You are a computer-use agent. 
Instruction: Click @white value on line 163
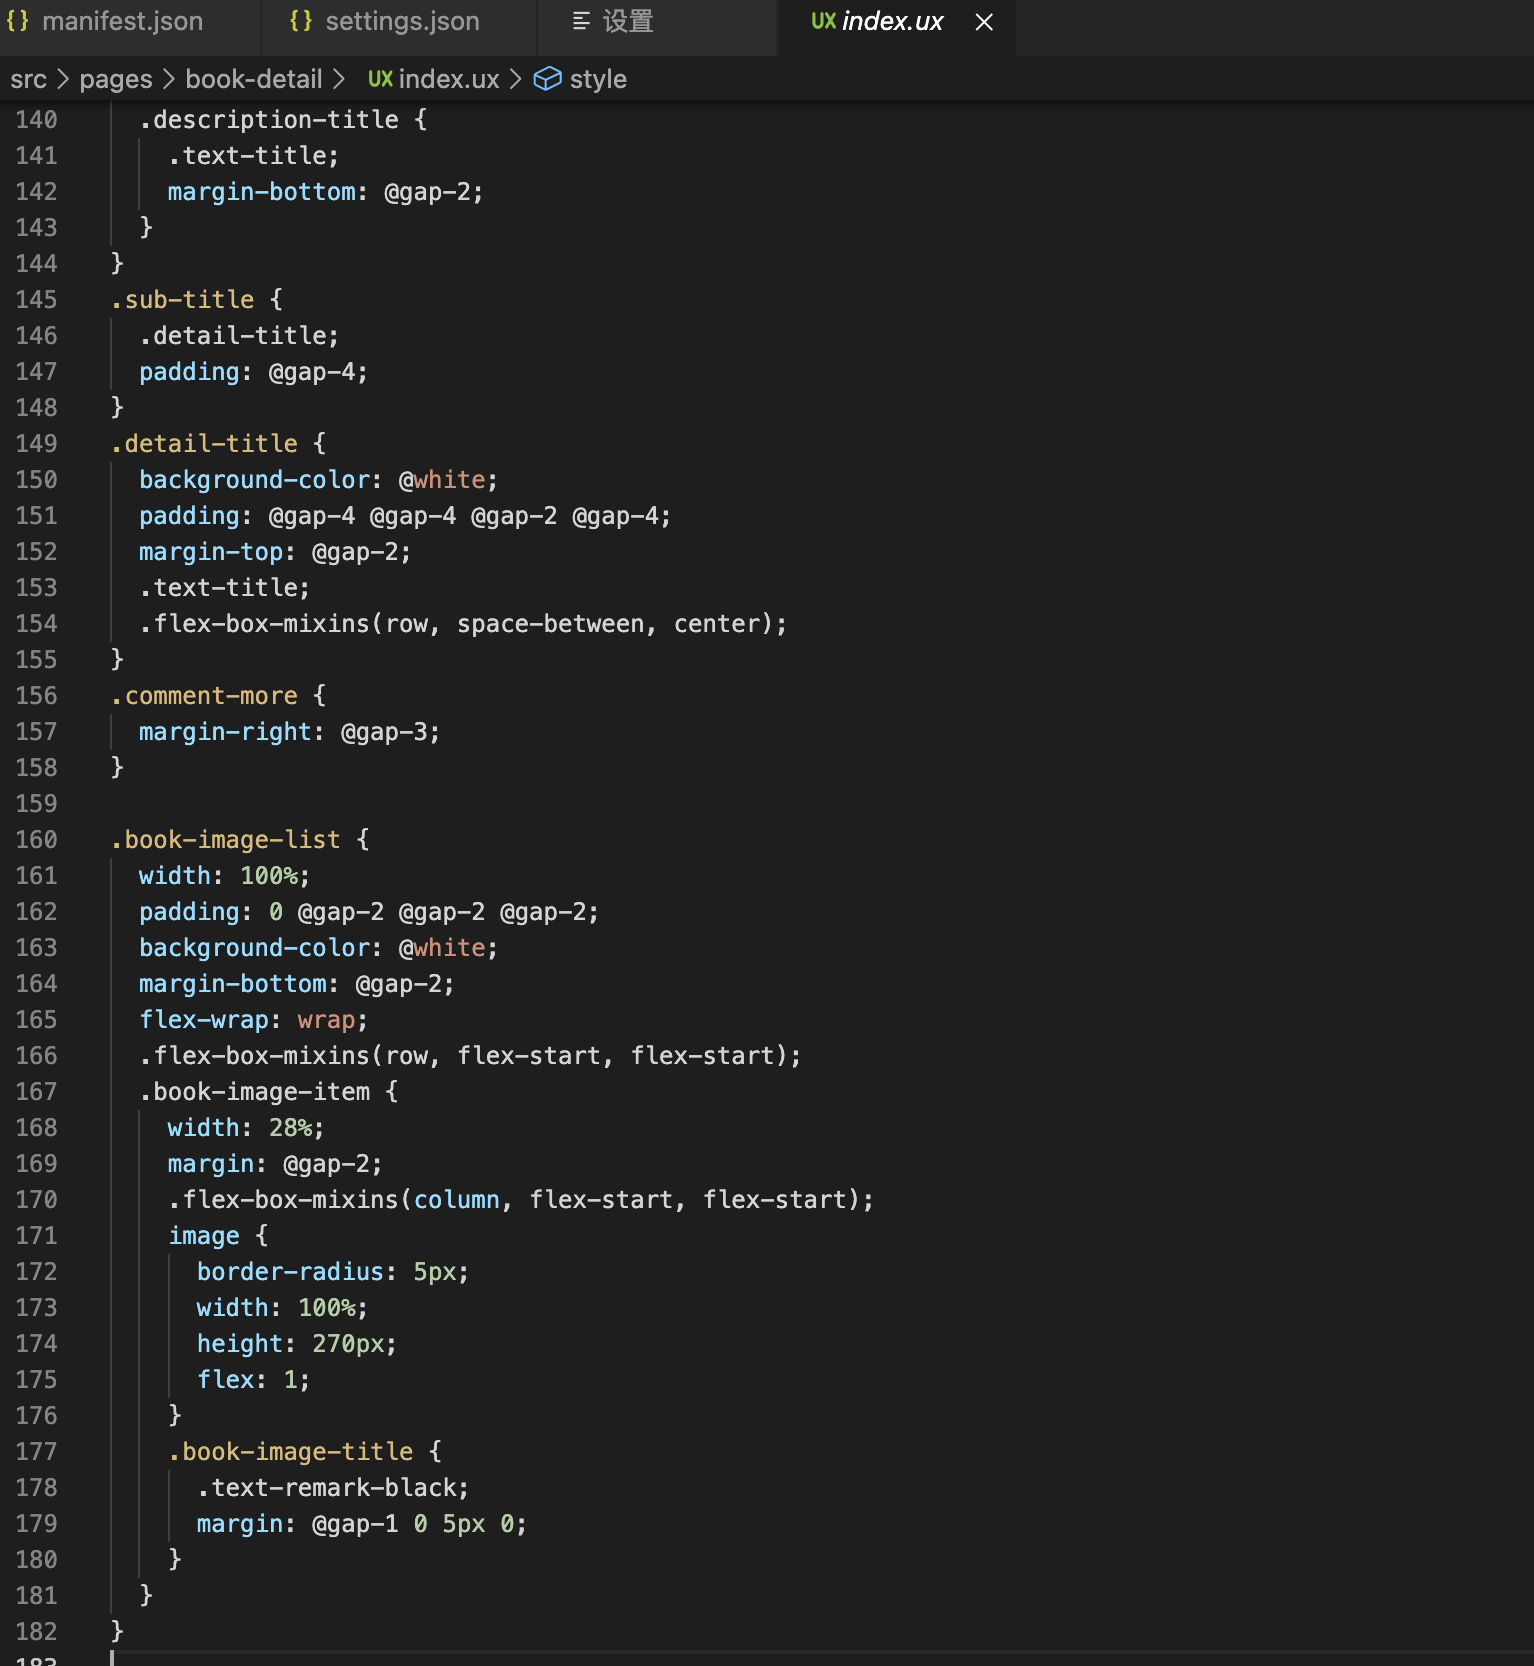tap(442, 948)
